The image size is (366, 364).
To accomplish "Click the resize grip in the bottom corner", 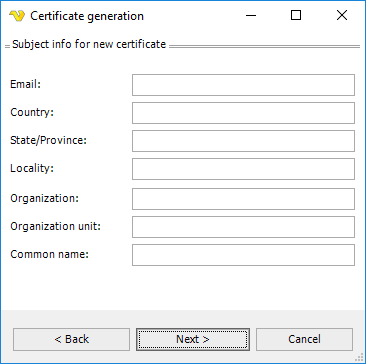I will (359, 357).
